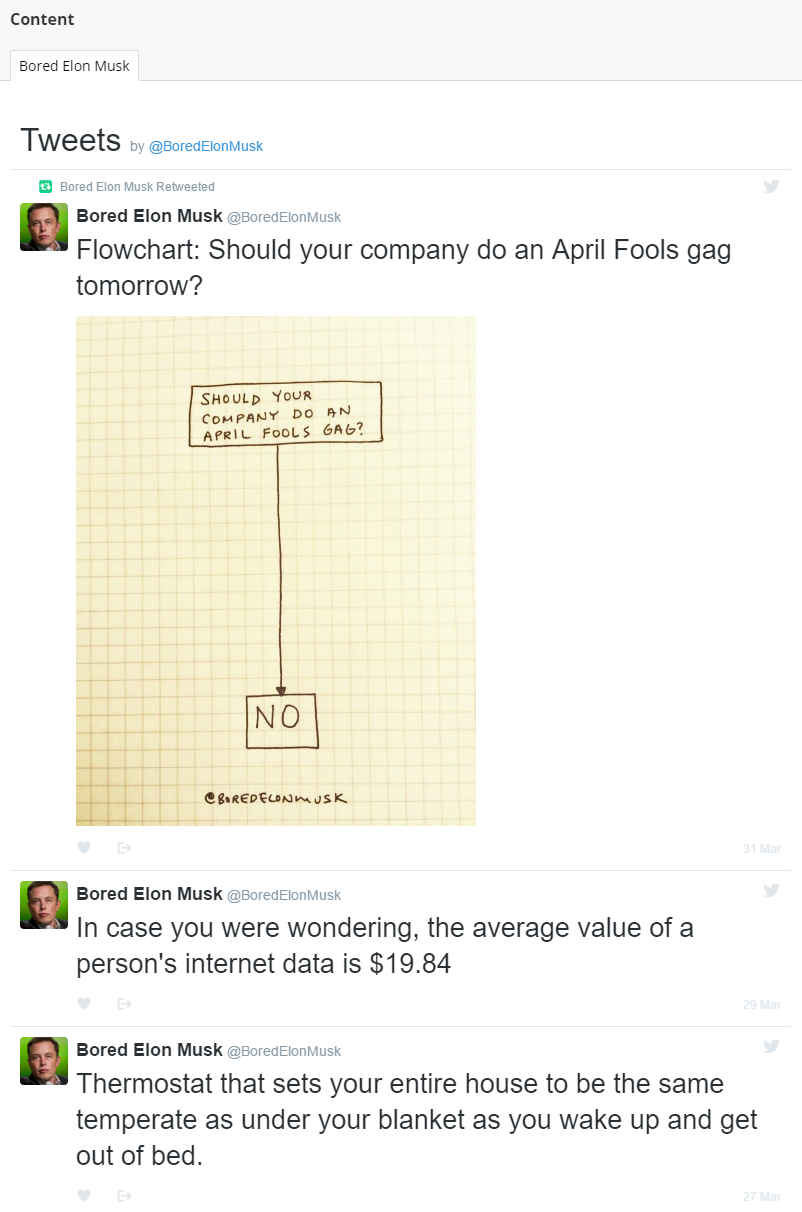Click the avatar on the Thermostat tweet

tap(44, 1061)
